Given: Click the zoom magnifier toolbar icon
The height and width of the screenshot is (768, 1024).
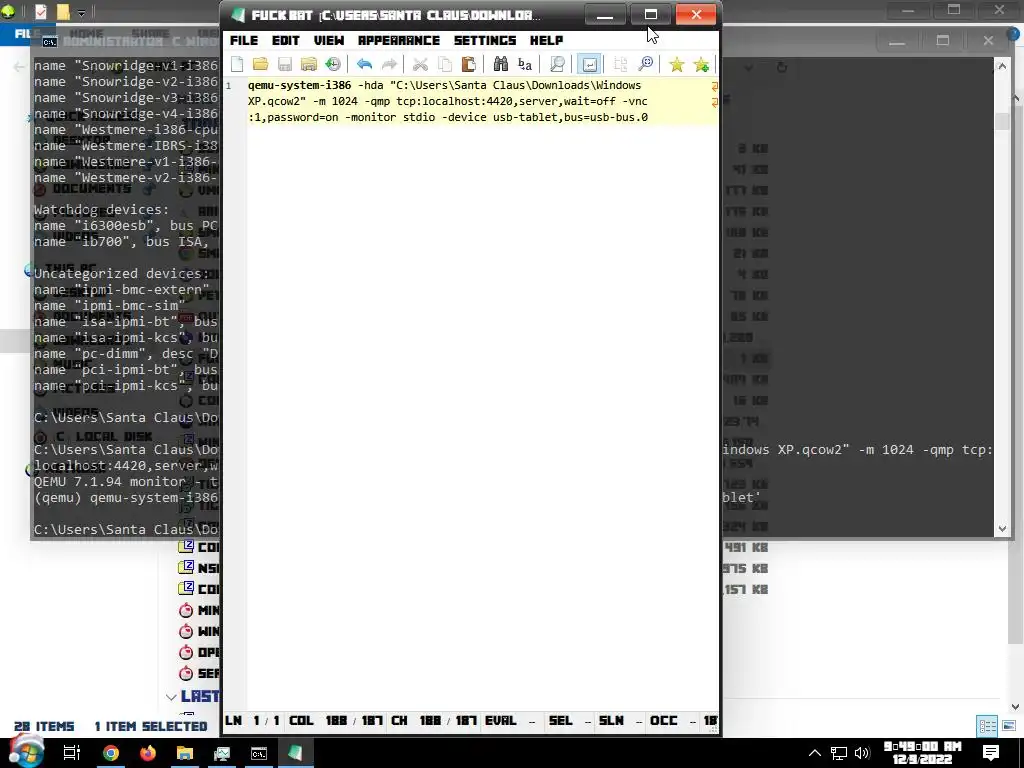Looking at the screenshot, I should pos(645,64).
